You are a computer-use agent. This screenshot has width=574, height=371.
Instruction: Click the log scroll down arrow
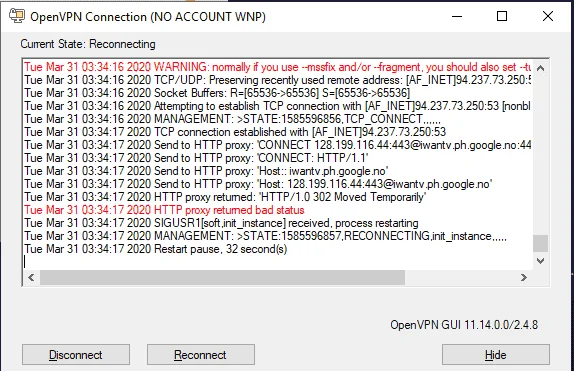click(x=540, y=261)
